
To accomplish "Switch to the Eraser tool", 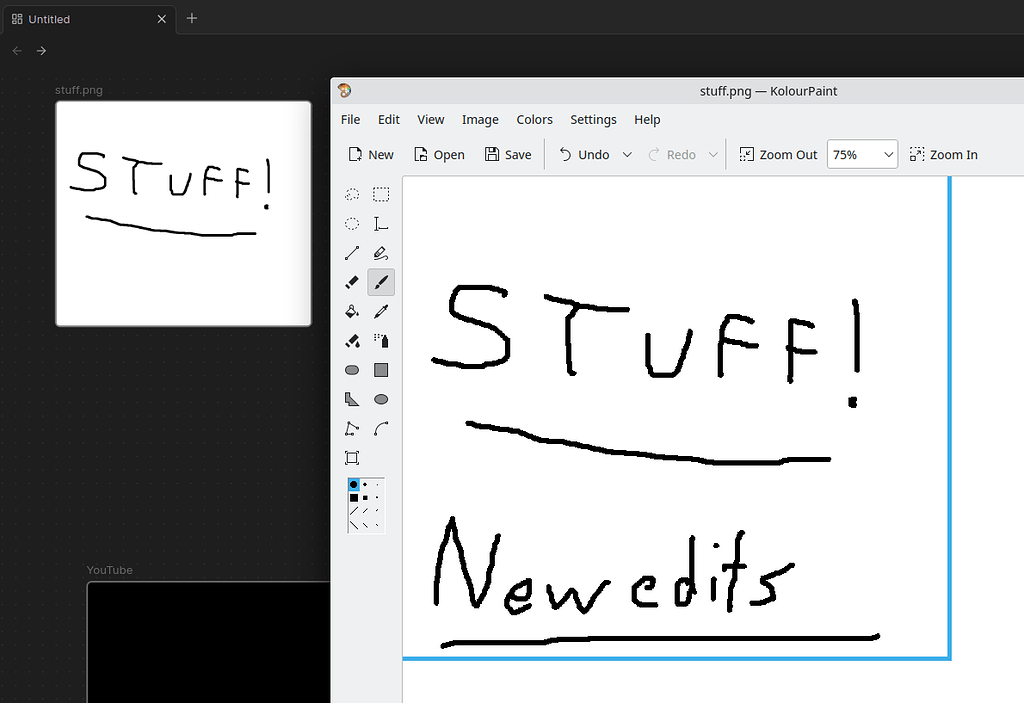I will coord(351,282).
